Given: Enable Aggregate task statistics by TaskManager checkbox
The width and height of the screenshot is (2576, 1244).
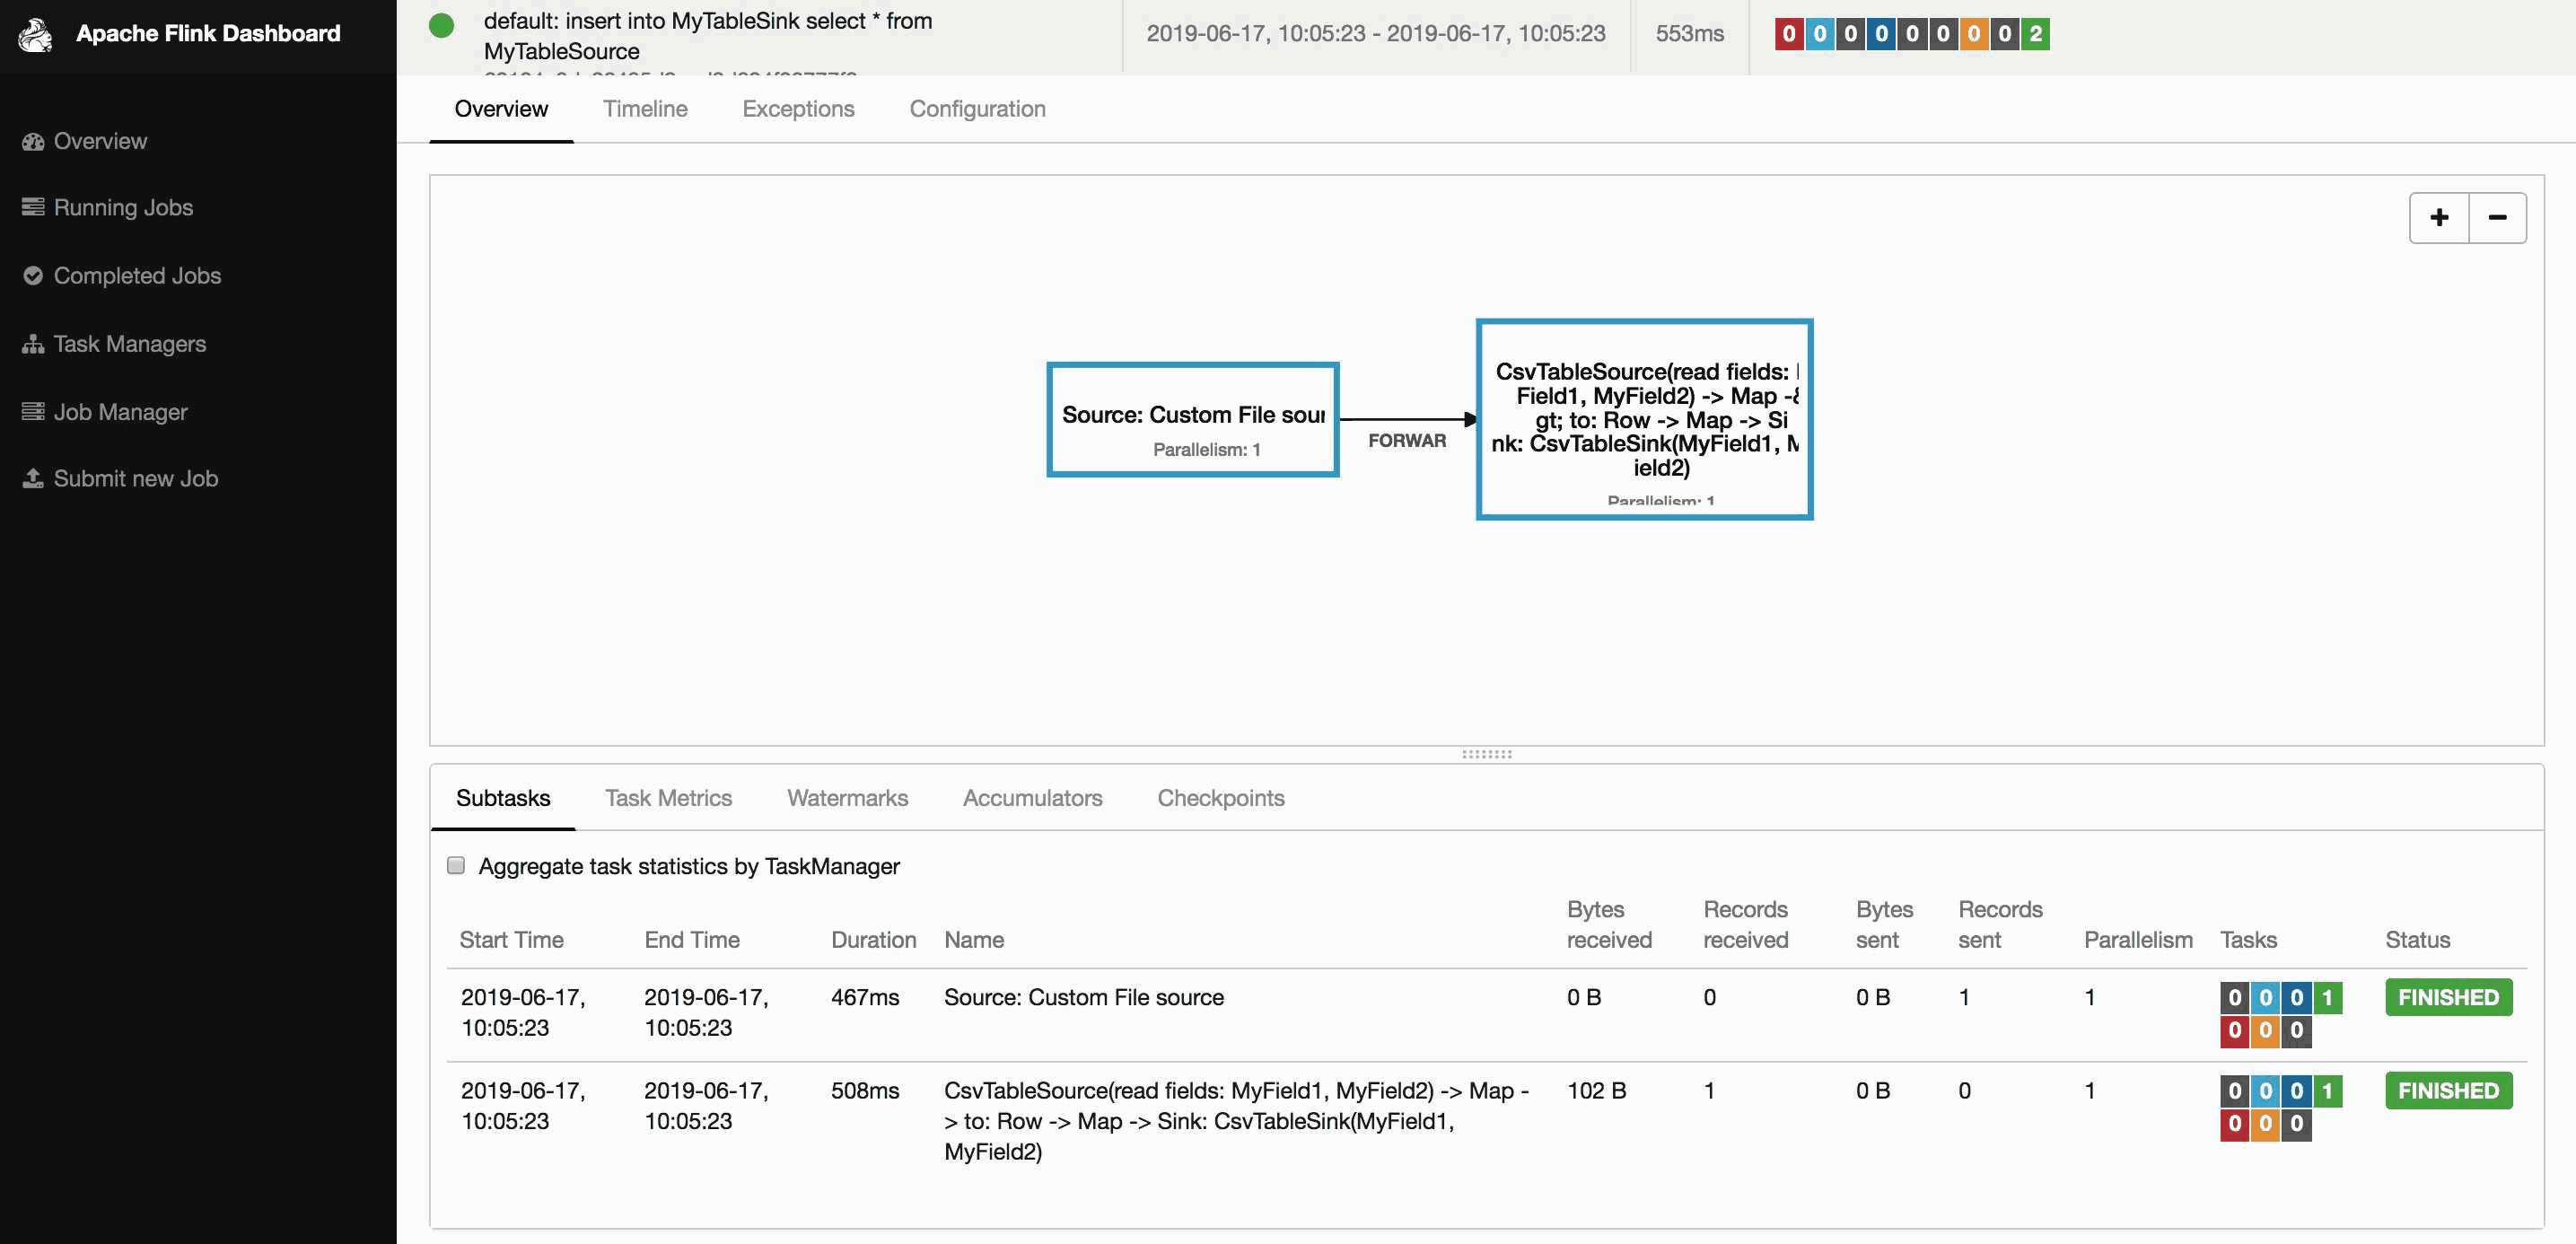Looking at the screenshot, I should 456,865.
